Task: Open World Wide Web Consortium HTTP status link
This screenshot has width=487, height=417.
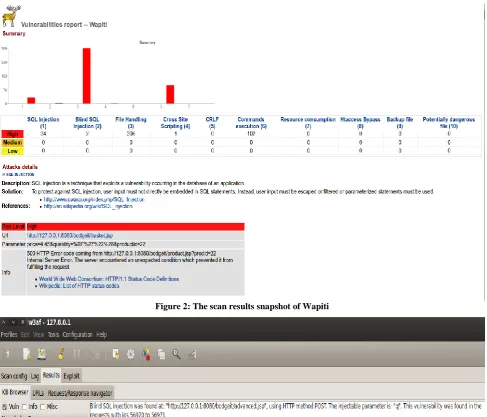Action: coord(109,279)
